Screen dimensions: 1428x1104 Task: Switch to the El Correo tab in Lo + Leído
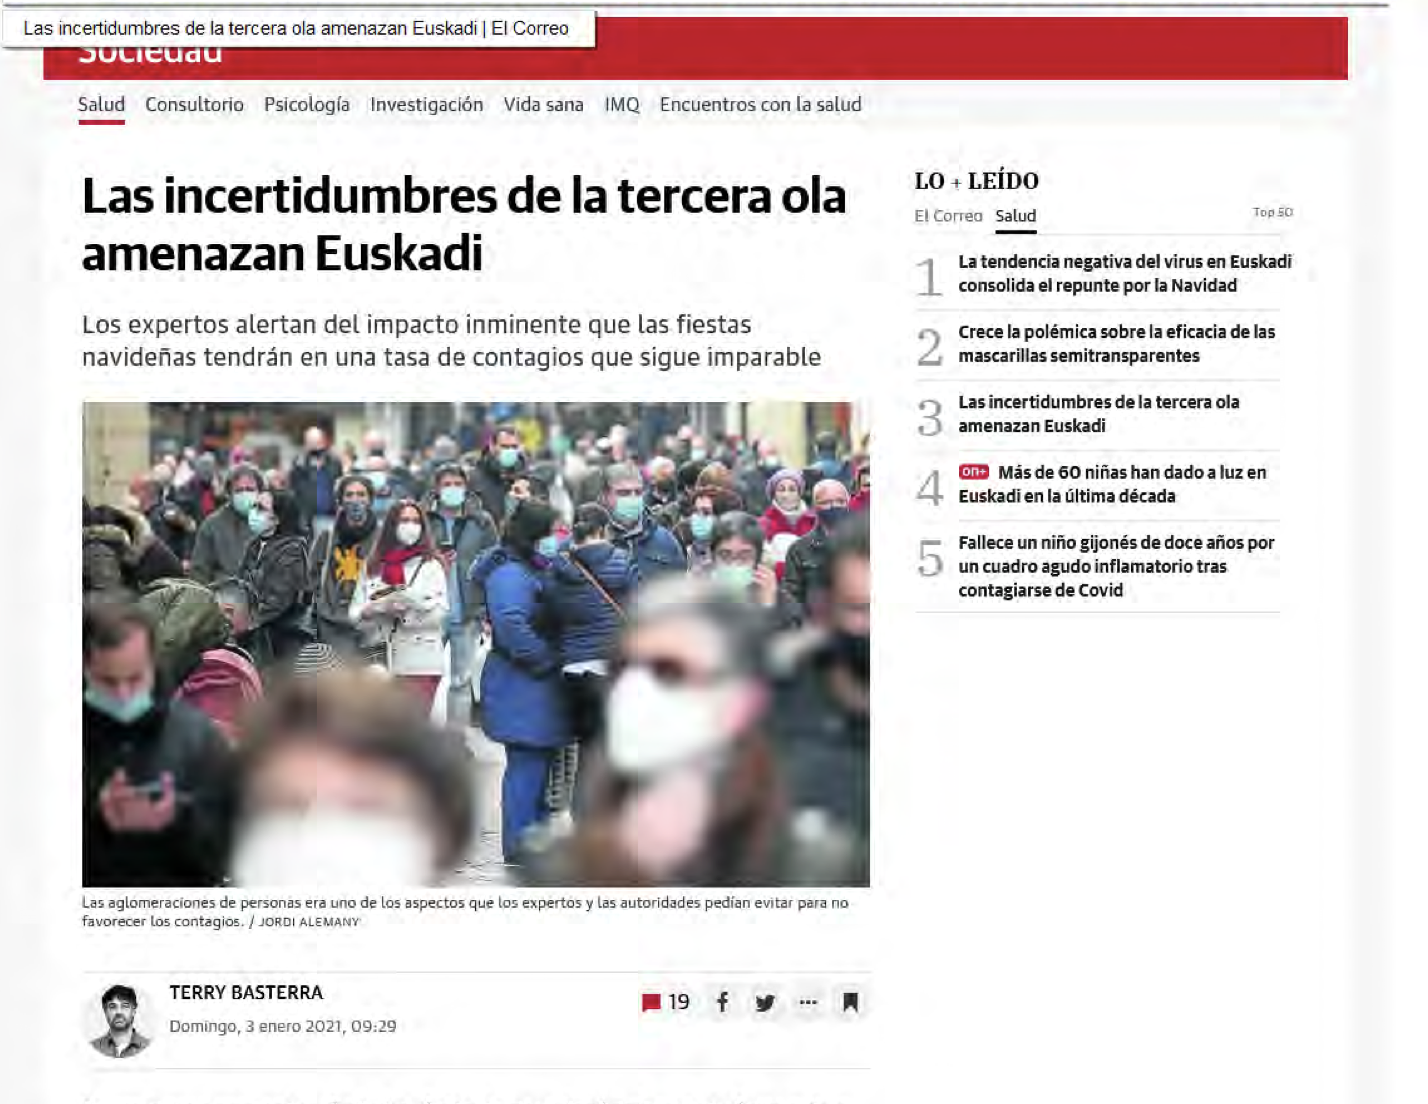(x=947, y=216)
